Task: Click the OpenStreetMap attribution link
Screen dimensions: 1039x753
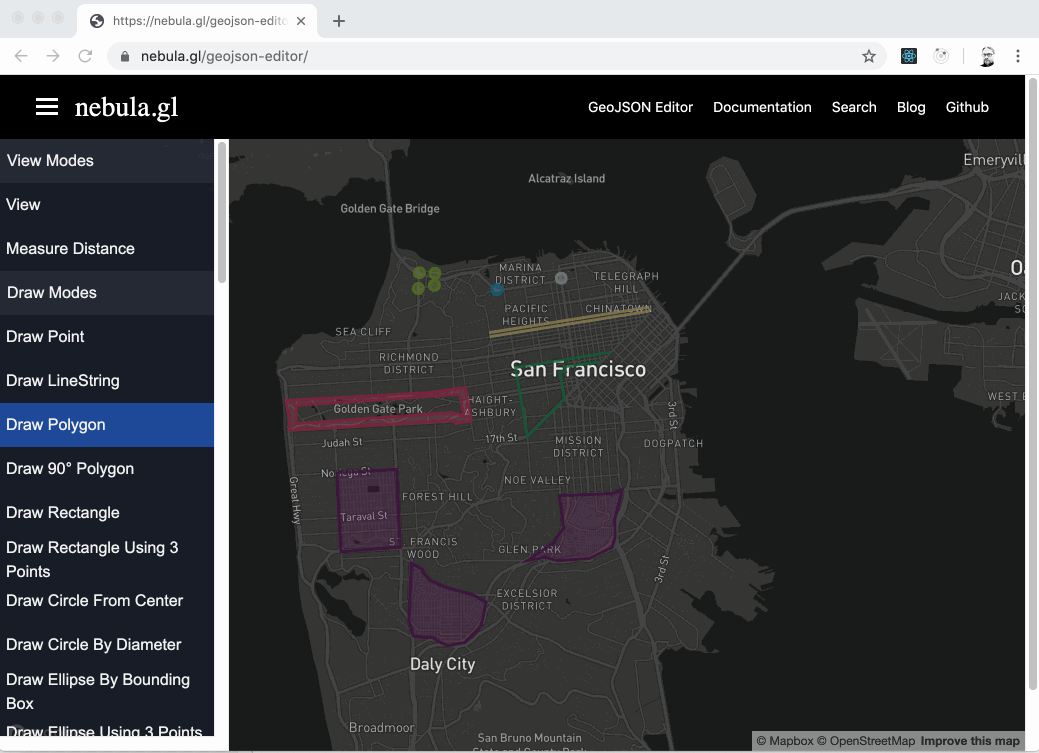Action: pyautogui.click(x=866, y=741)
